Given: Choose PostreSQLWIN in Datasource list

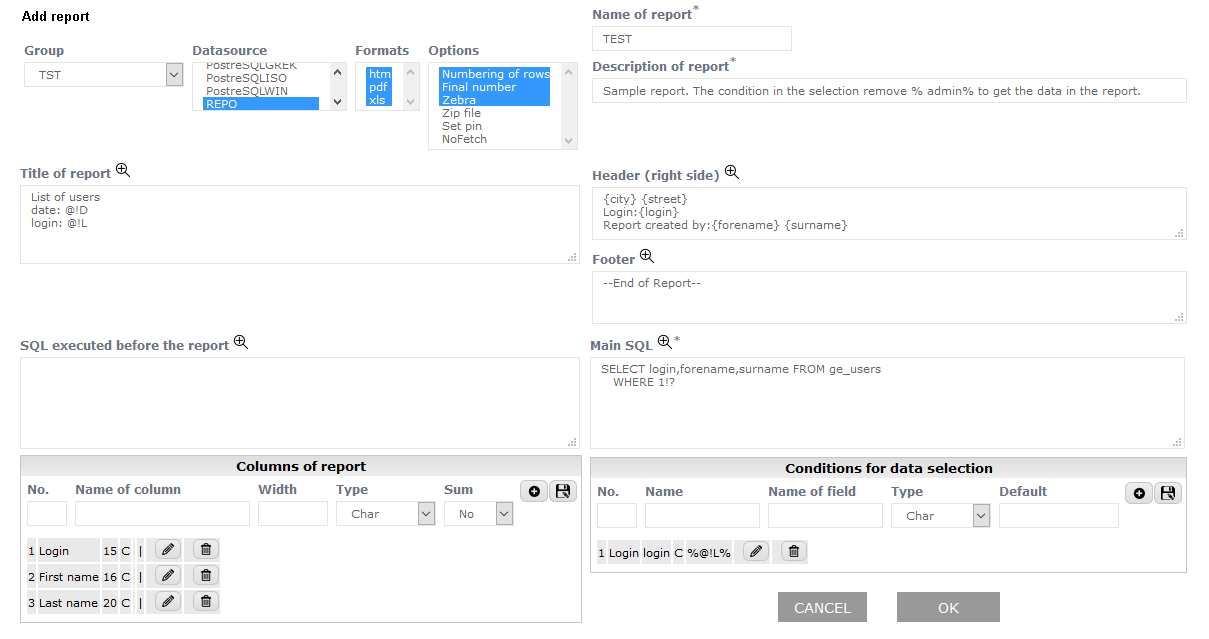Looking at the screenshot, I should coord(245,91).
